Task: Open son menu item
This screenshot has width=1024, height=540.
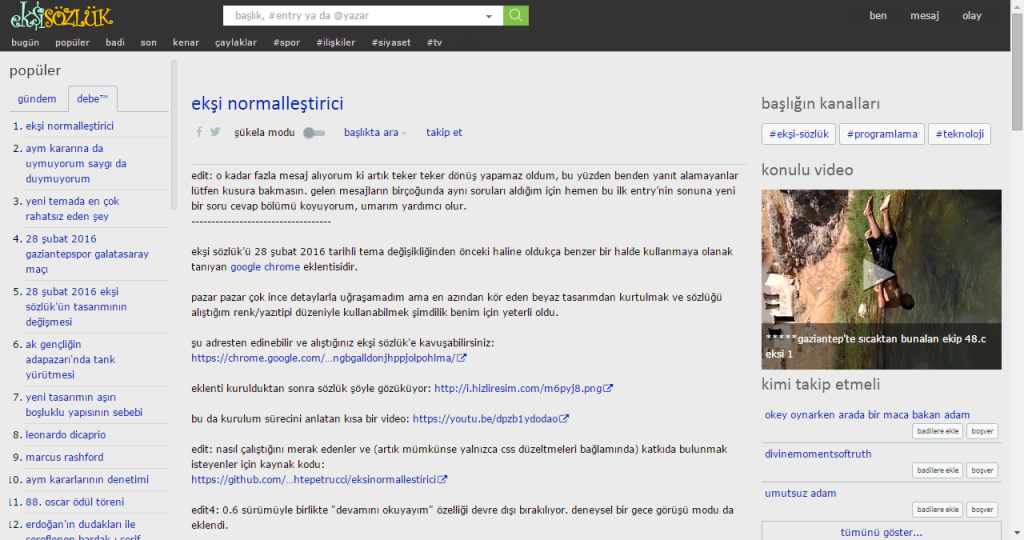Action: 148,42
